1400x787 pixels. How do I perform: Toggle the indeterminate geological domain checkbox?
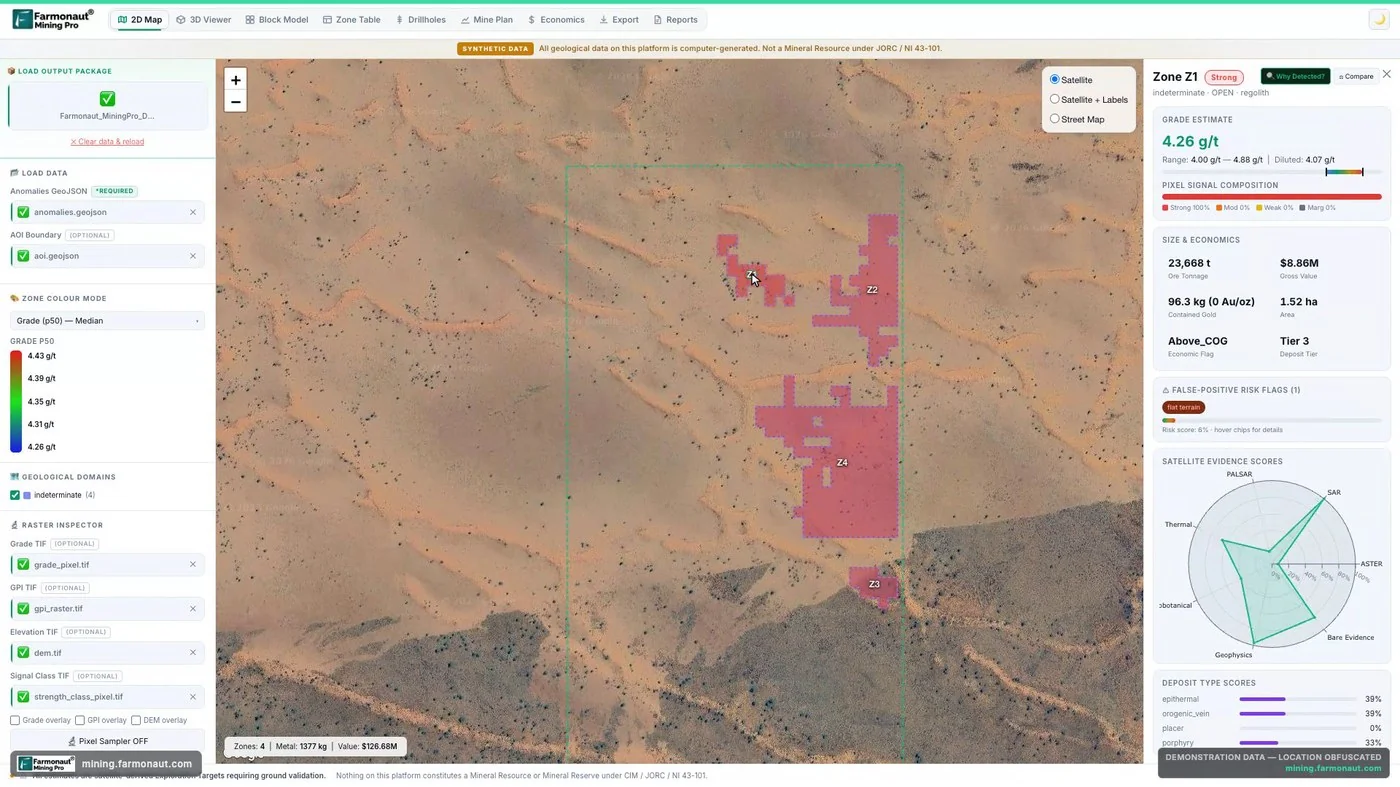15,495
